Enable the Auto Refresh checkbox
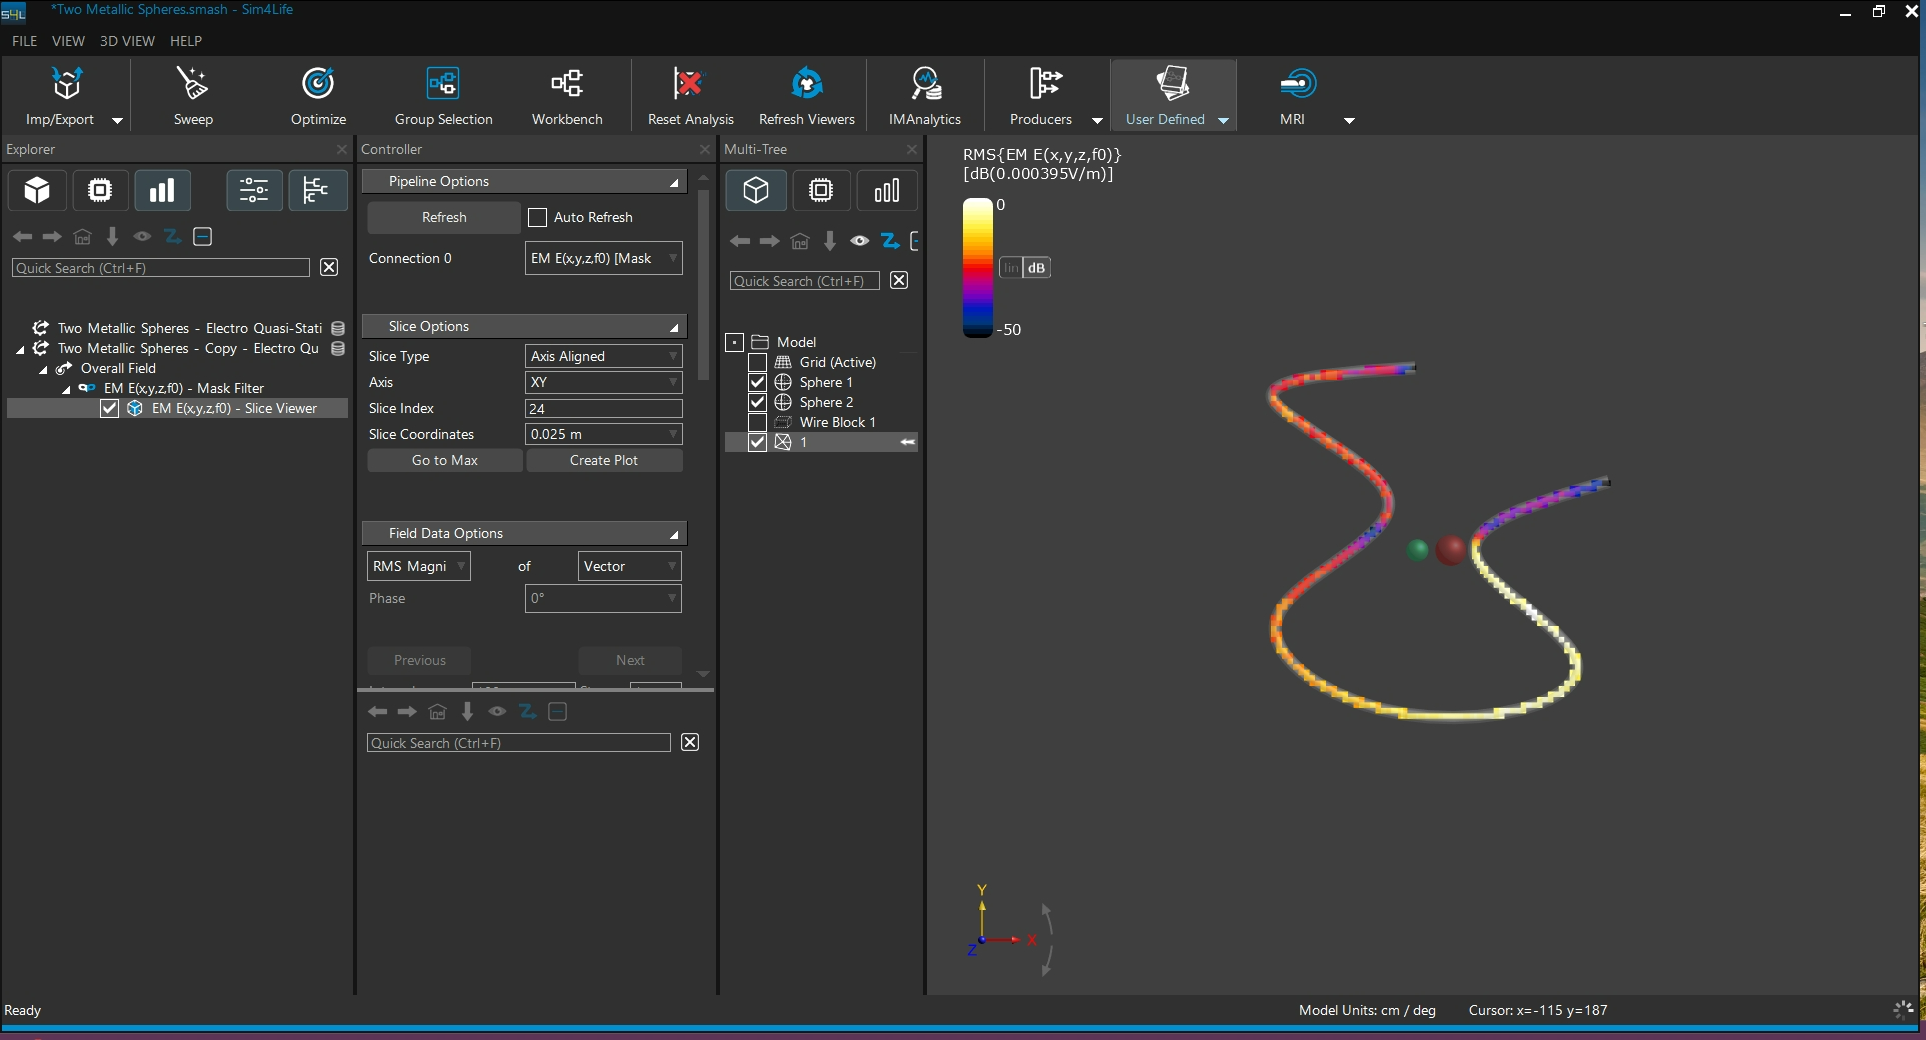1926x1040 pixels. (538, 218)
